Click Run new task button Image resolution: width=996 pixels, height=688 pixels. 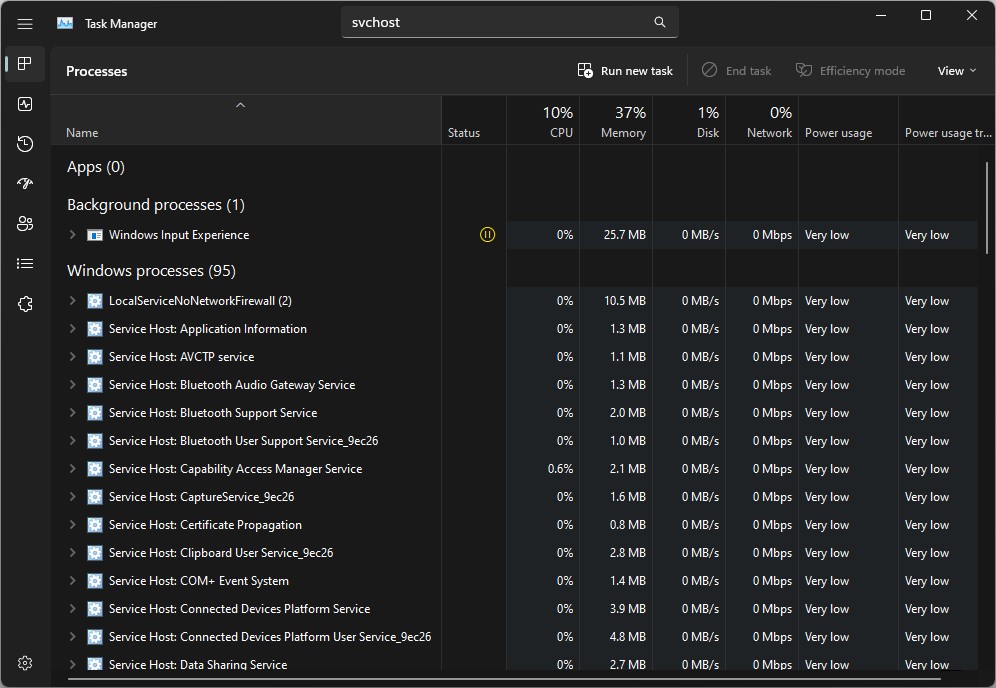[x=625, y=71]
